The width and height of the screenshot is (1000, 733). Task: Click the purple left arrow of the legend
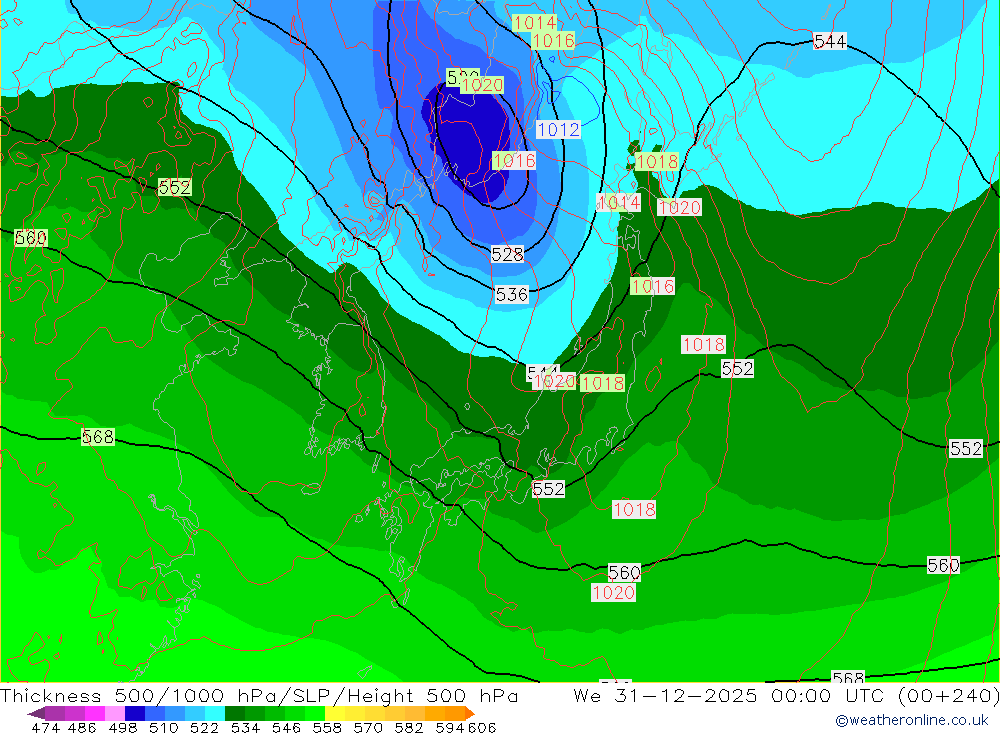36,713
